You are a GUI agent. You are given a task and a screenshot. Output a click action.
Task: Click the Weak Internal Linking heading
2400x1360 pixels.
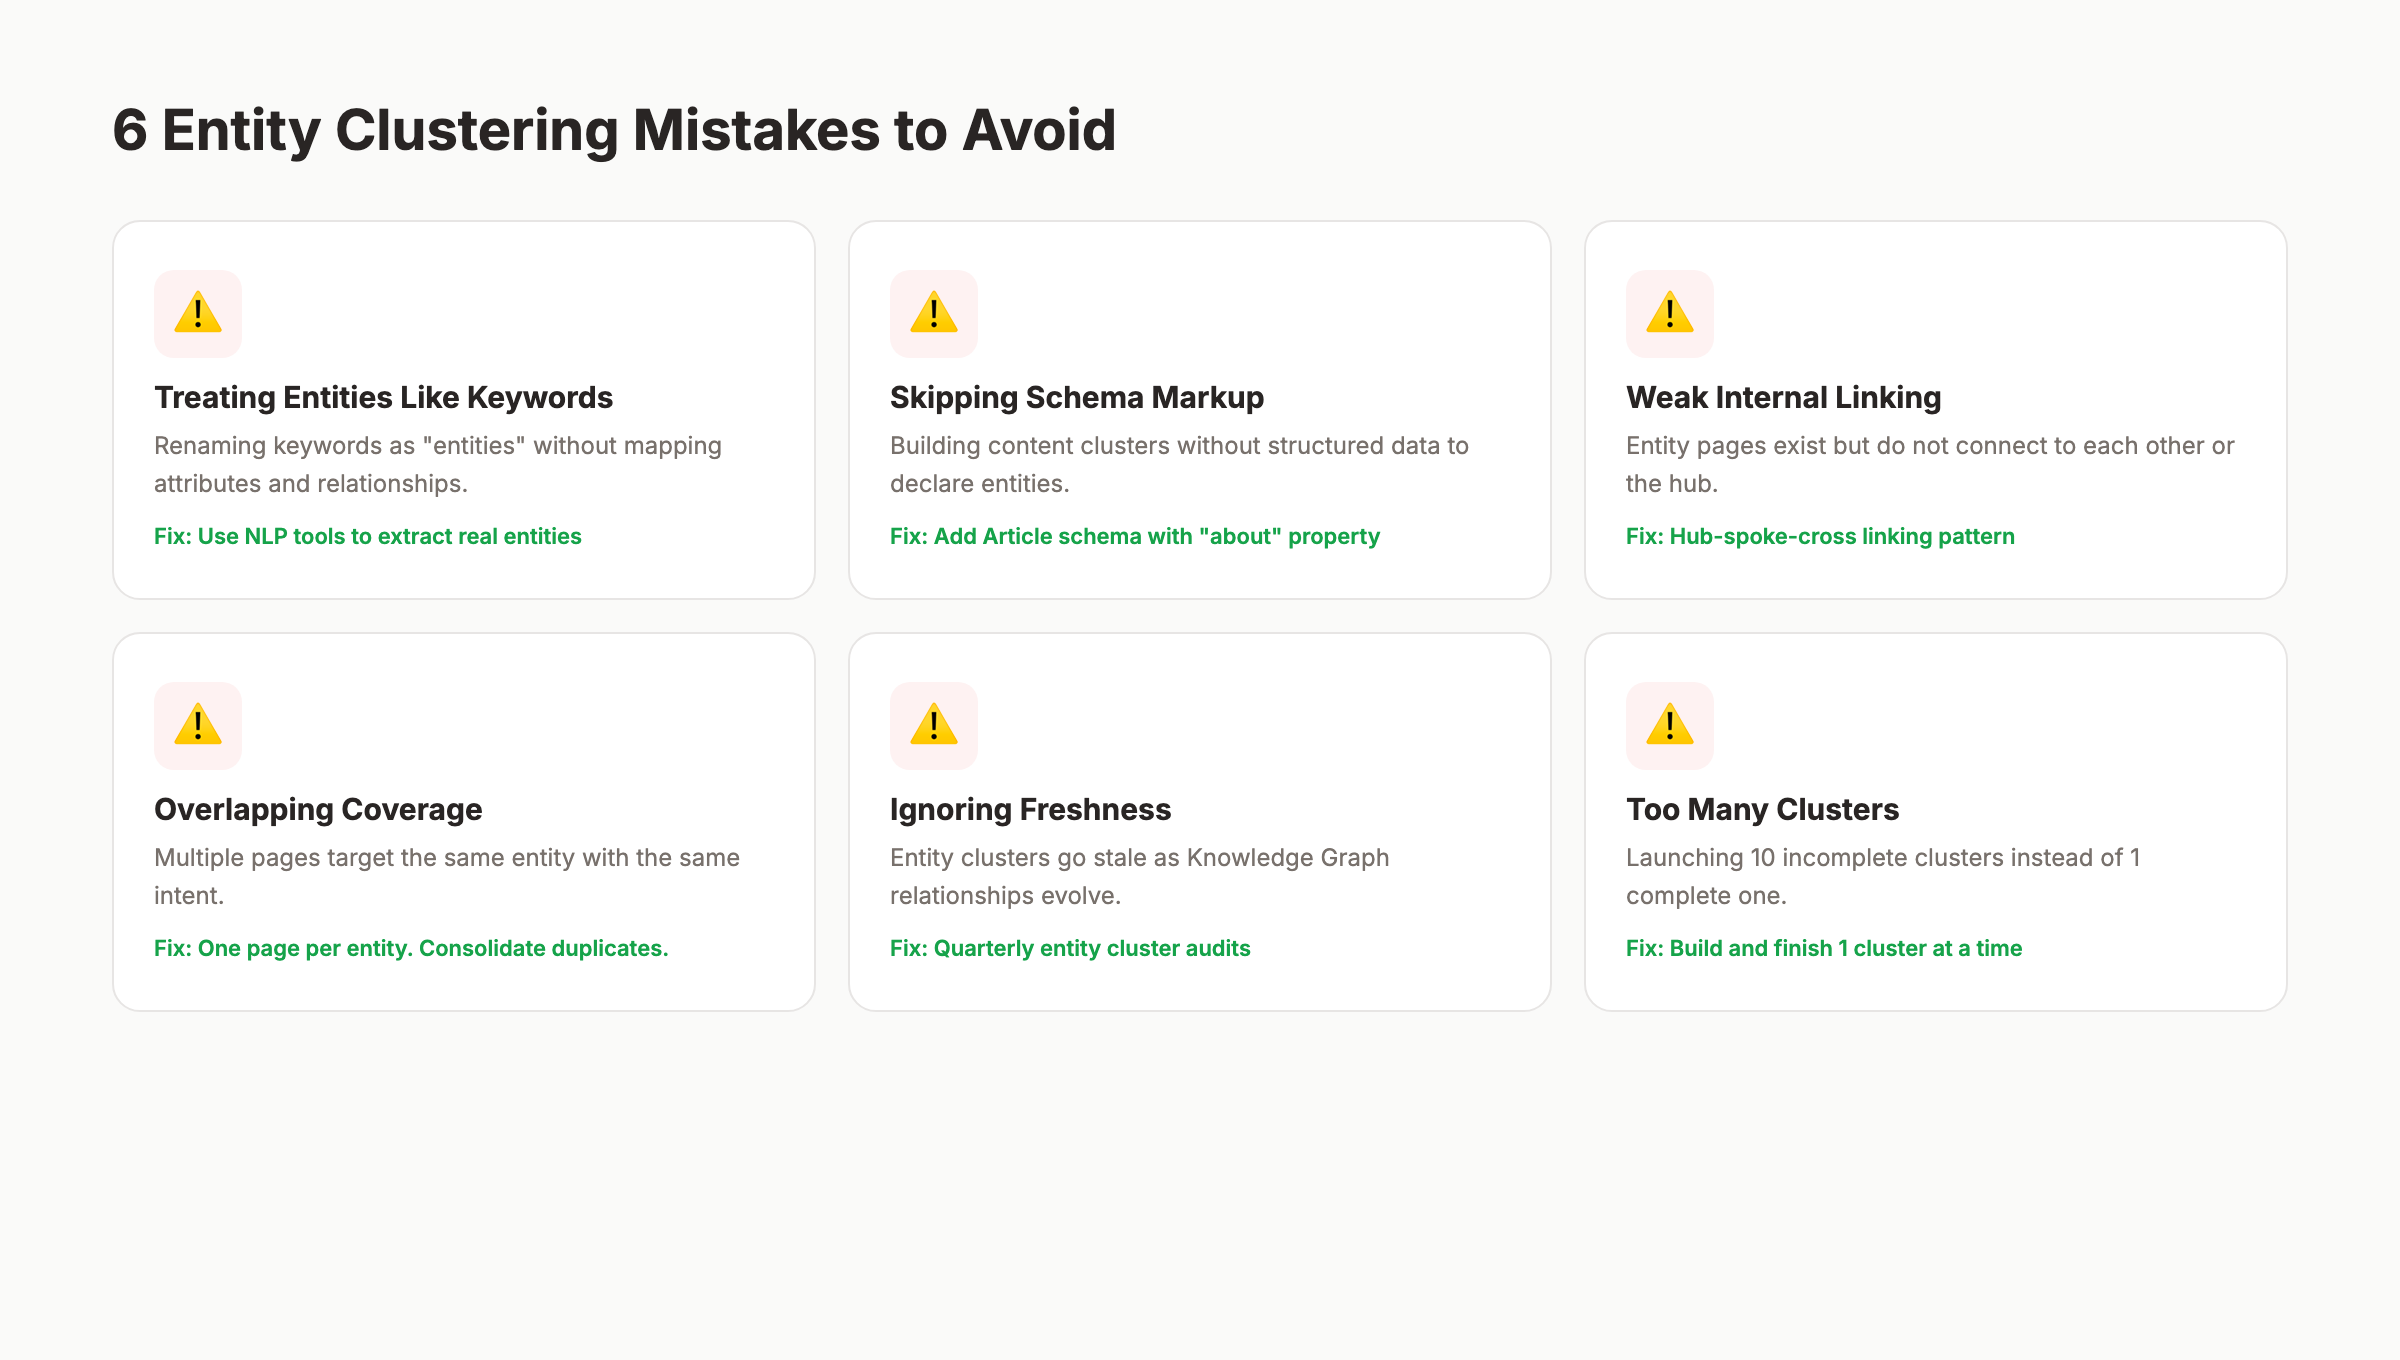coord(1783,397)
